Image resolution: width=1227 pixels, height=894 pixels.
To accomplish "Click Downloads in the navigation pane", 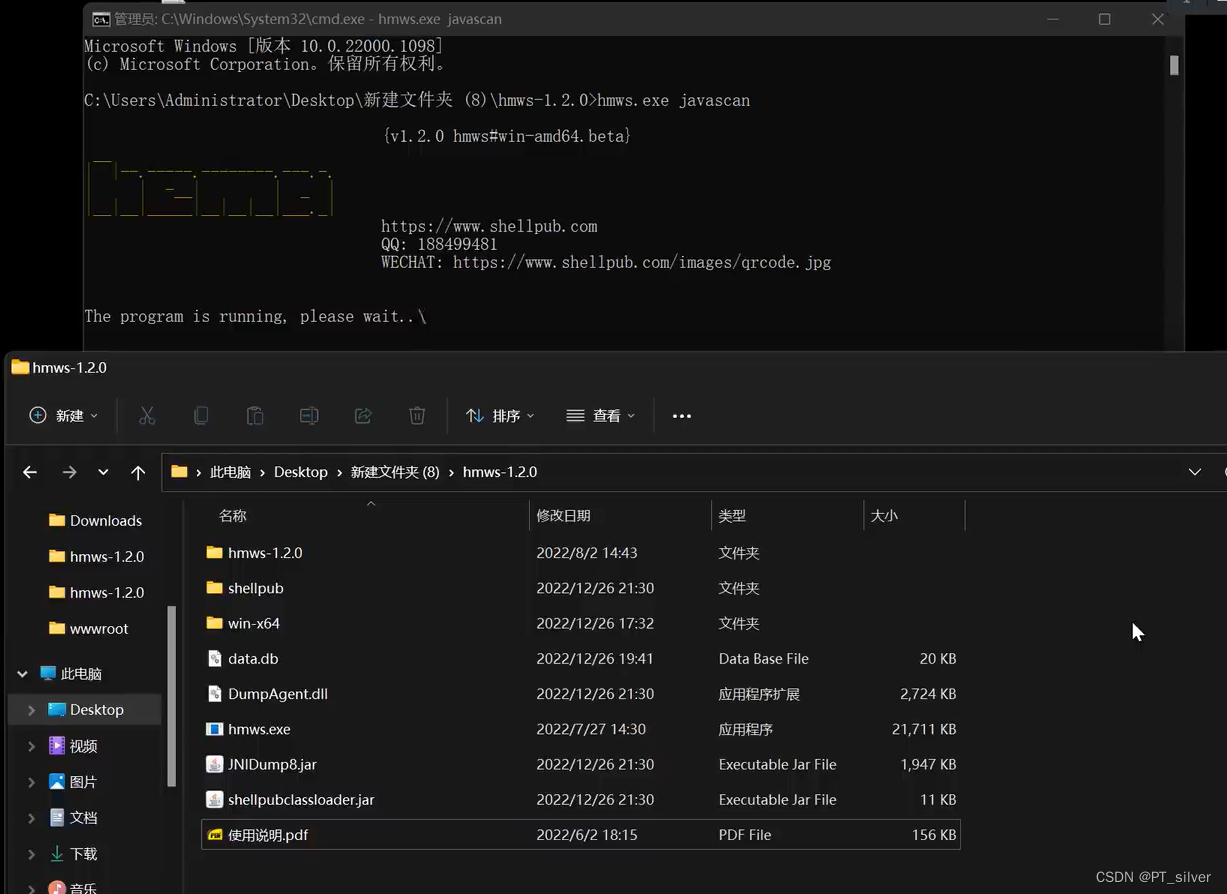I will 106,521.
